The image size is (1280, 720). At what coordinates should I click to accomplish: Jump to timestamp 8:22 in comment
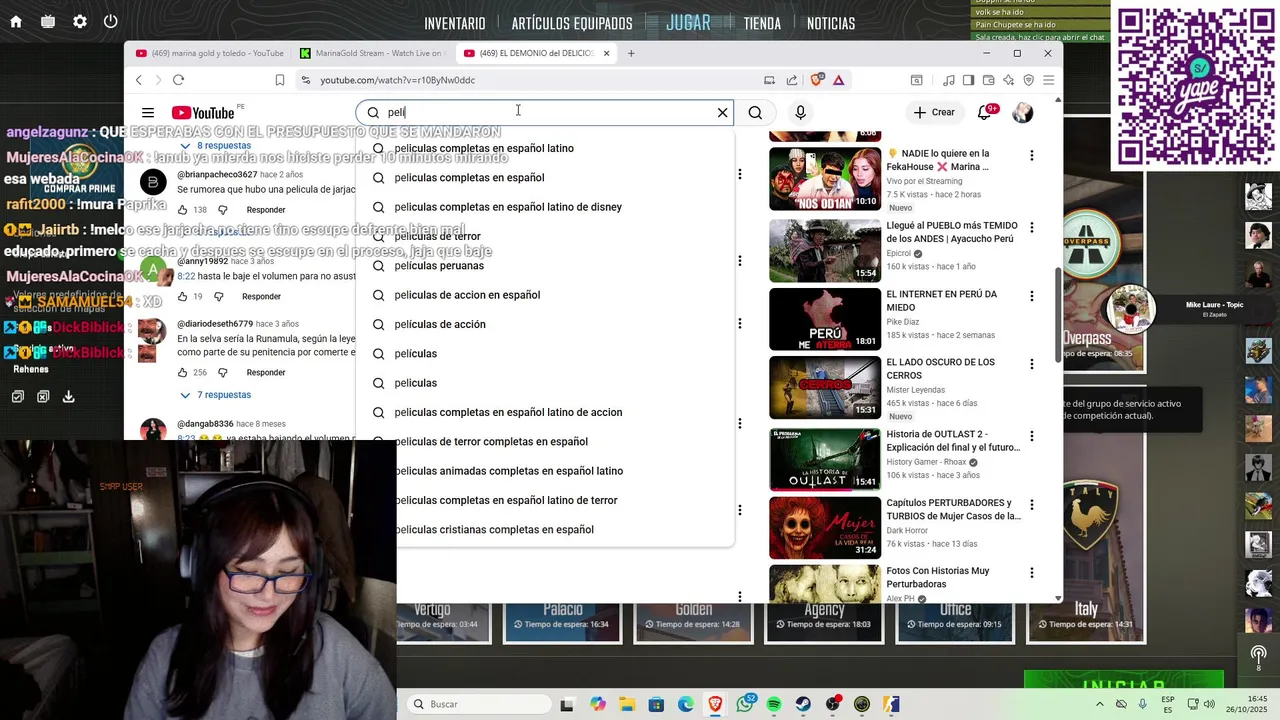[186, 276]
